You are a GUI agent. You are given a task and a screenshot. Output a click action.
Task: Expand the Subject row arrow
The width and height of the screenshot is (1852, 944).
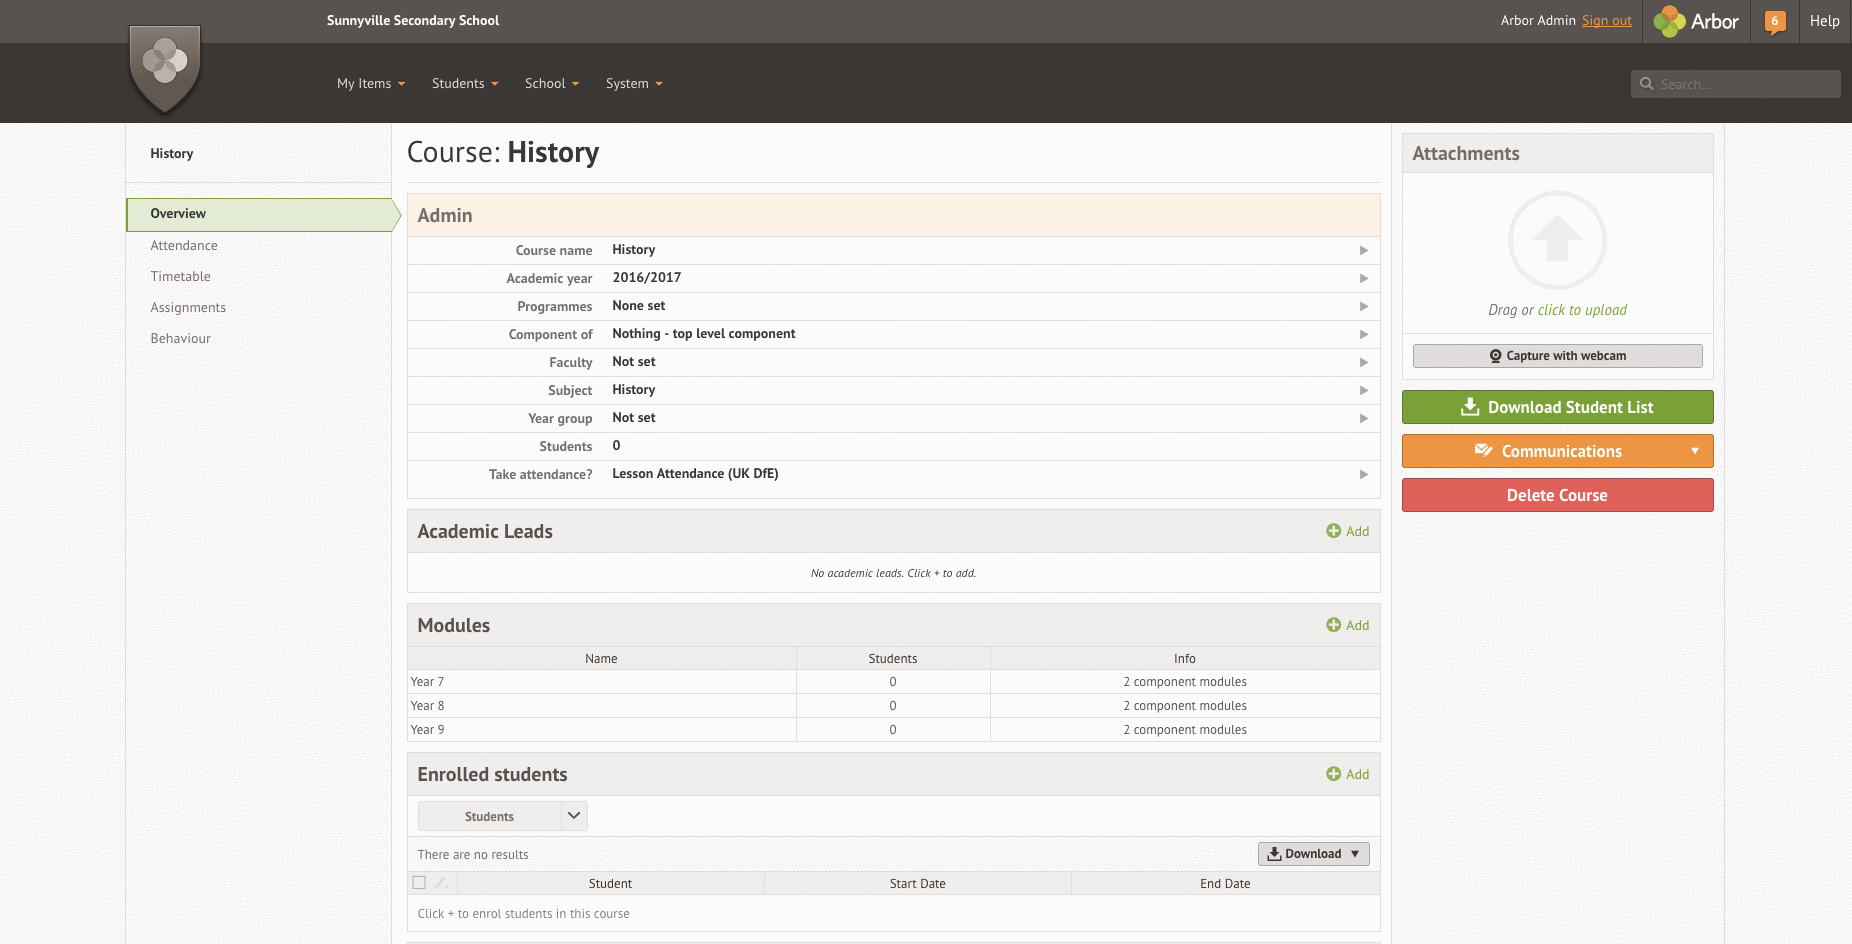tap(1364, 390)
